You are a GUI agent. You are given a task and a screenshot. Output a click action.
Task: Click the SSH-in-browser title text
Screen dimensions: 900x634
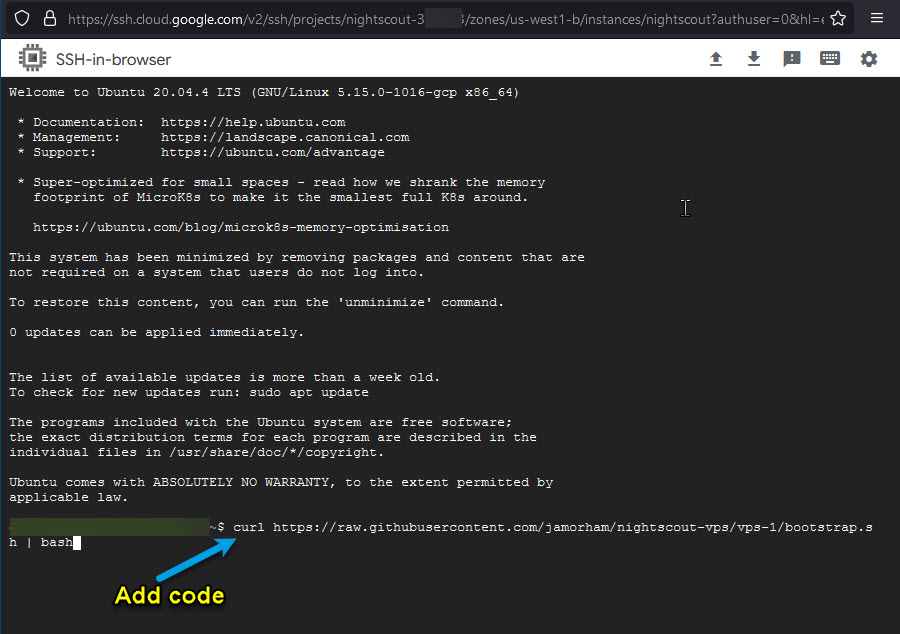pyautogui.click(x=114, y=60)
